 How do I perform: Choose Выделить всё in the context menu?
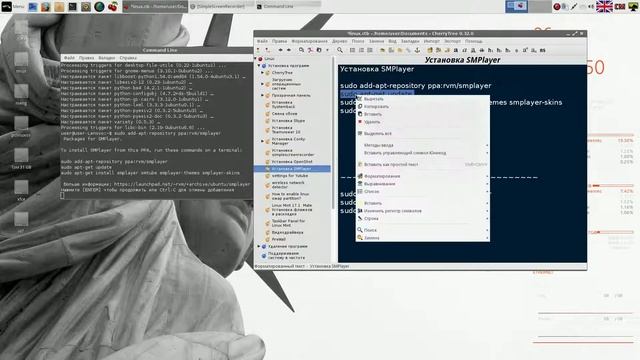422,133
